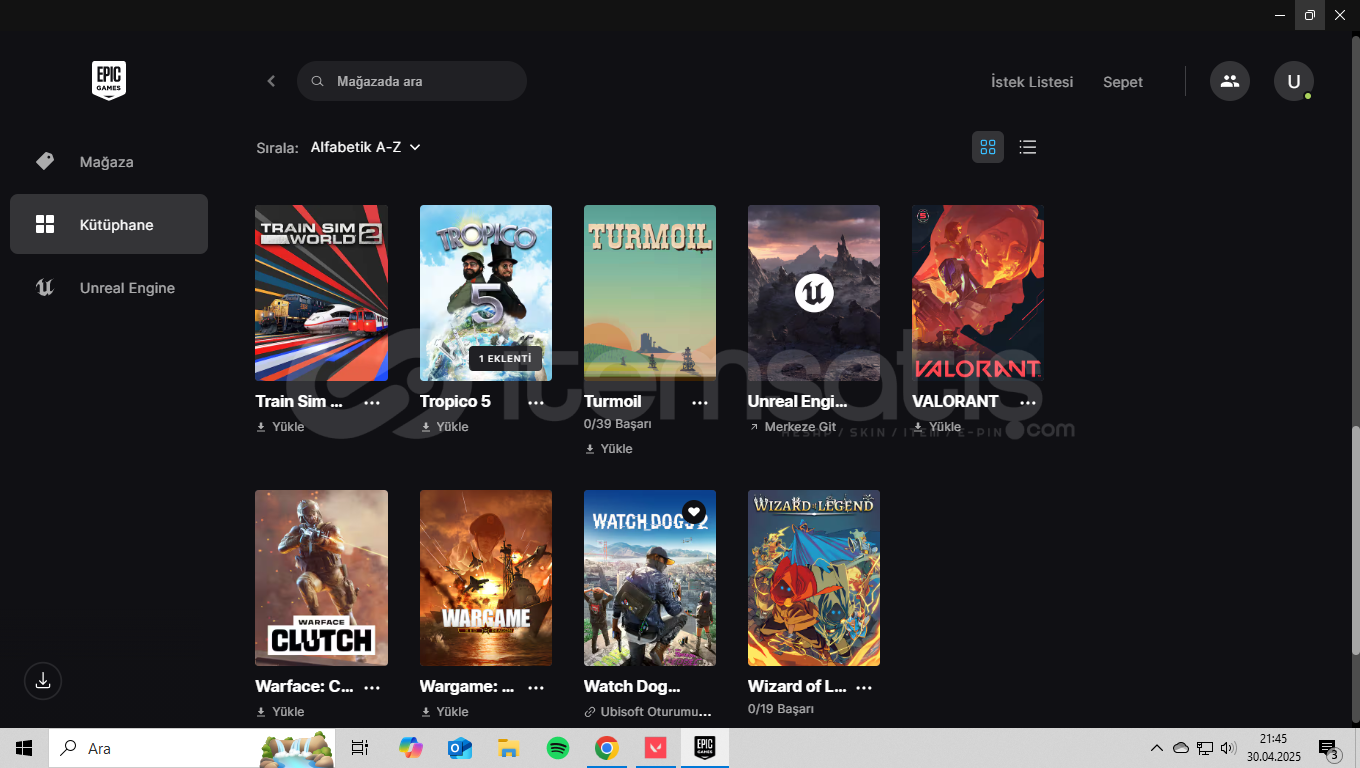1360x768 pixels.
Task: Open İstek Listesi wishlist link
Action: 1031,82
